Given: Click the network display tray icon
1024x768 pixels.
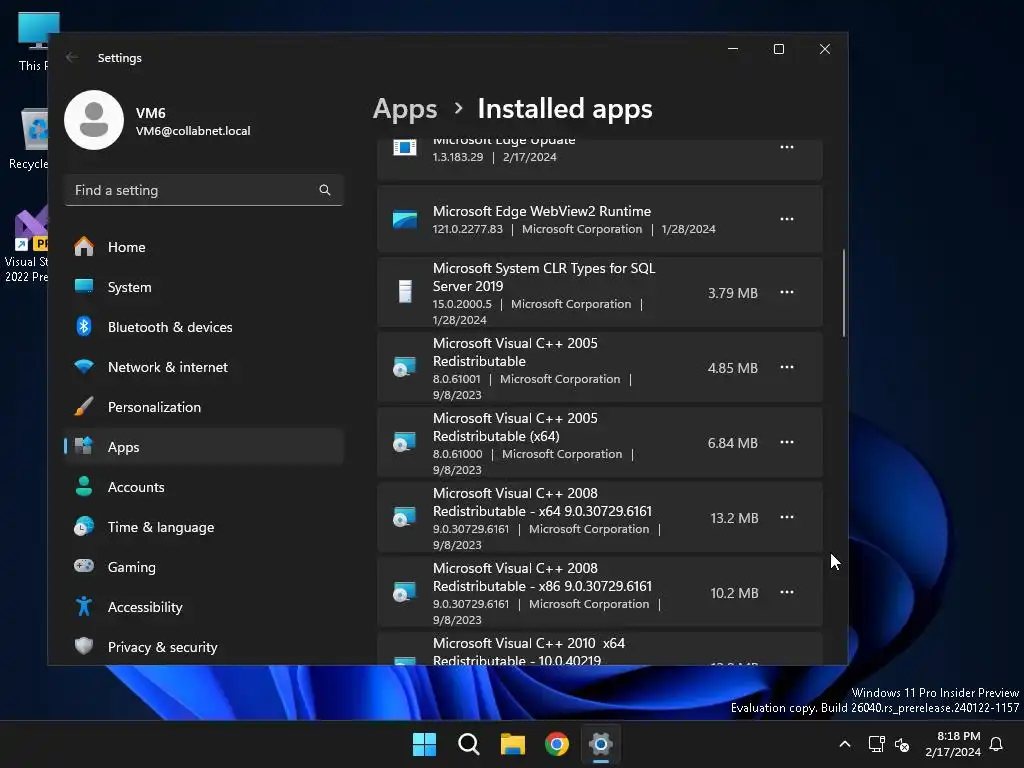Looking at the screenshot, I should pyautogui.click(x=876, y=744).
